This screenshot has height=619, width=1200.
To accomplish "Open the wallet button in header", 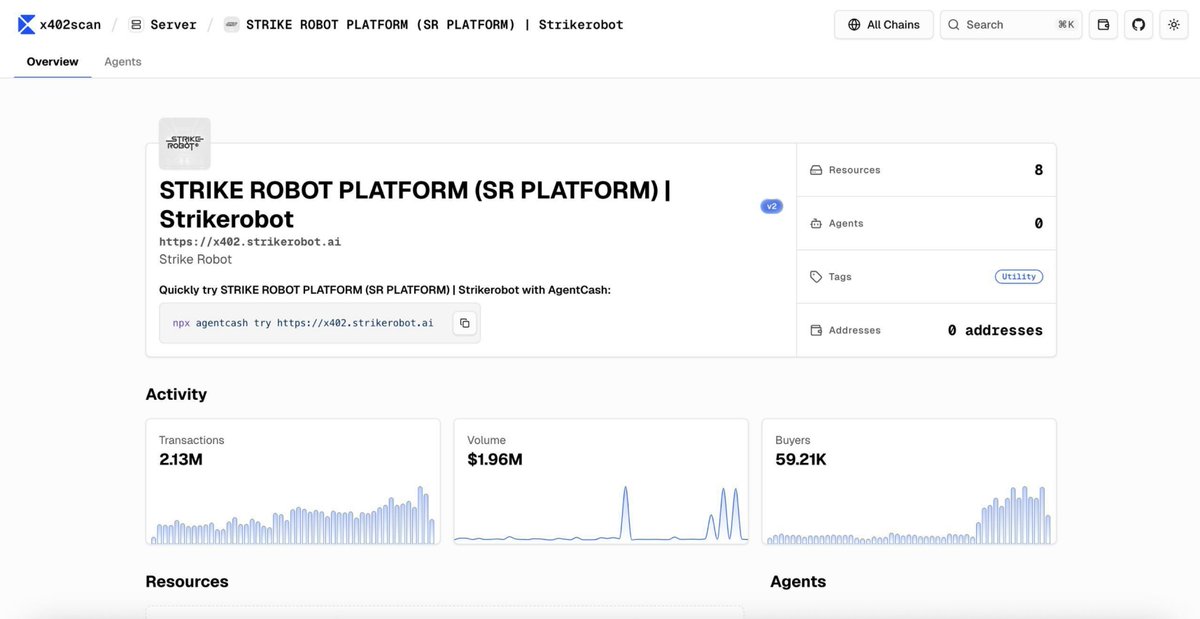I will tap(1103, 24).
